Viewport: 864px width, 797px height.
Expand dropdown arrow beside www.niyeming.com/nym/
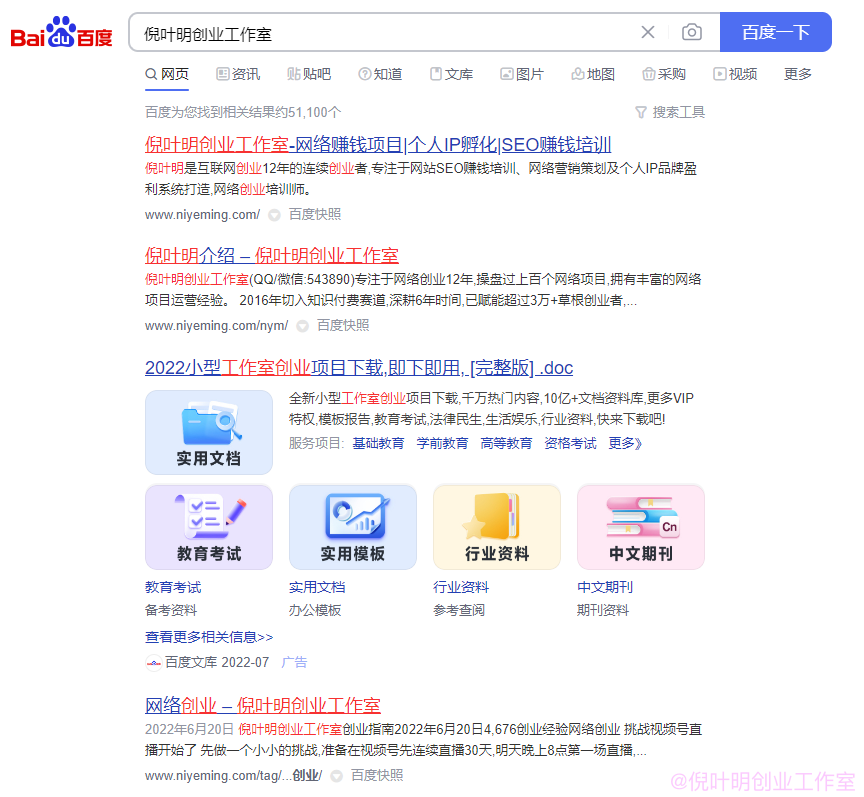303,327
